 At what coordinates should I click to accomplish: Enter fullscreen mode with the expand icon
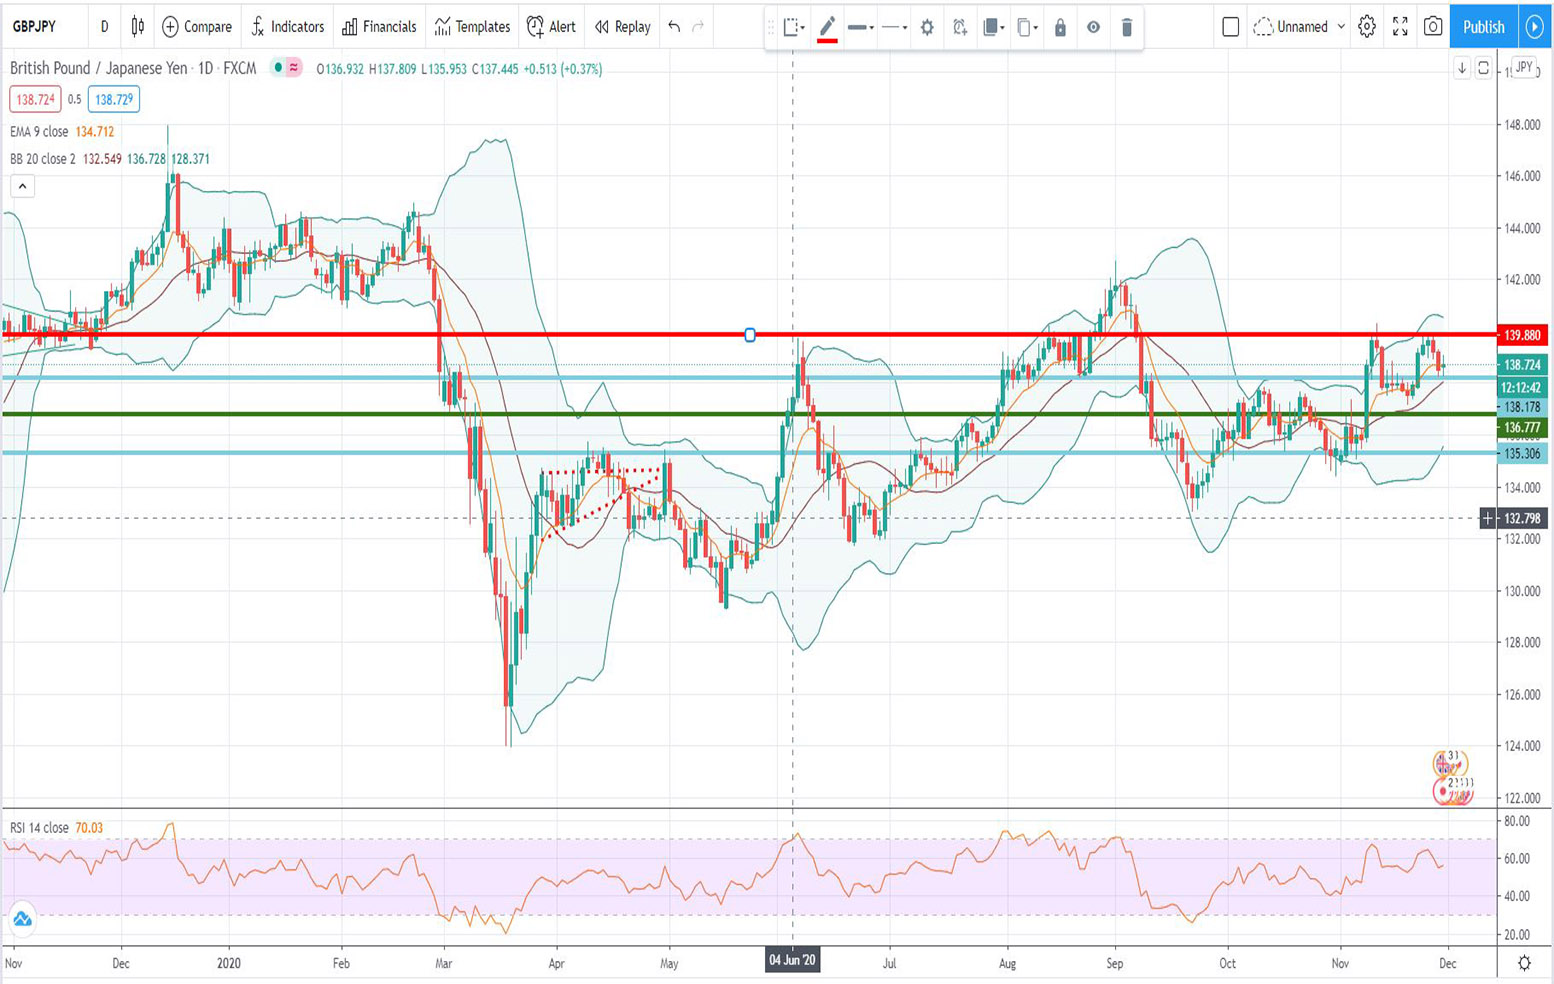[1401, 27]
